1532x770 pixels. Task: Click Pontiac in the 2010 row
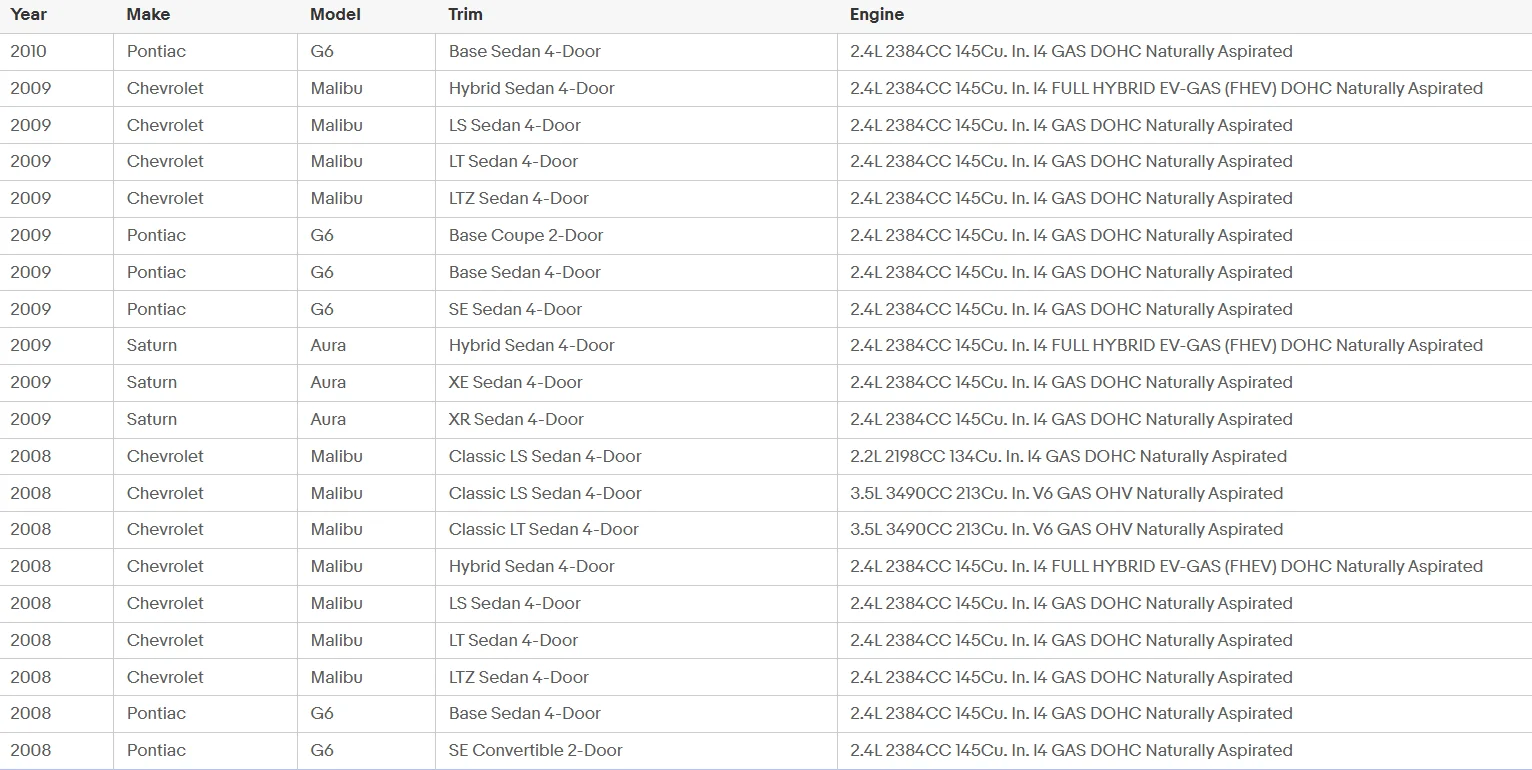click(x=156, y=52)
